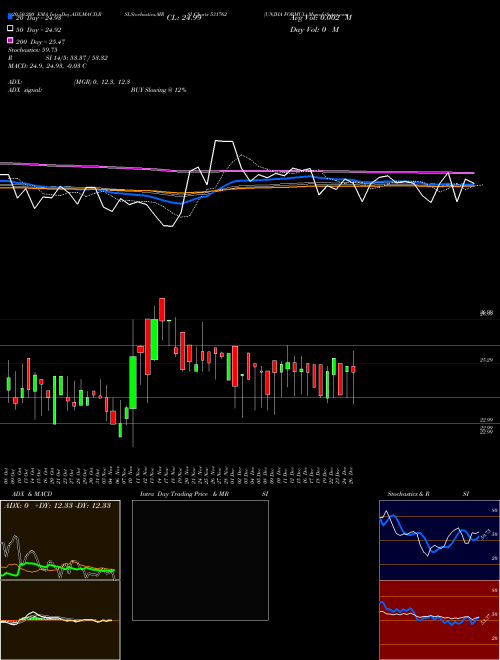Click the large green candle for 10 Nov
500x660 pixels.
pos(133,382)
